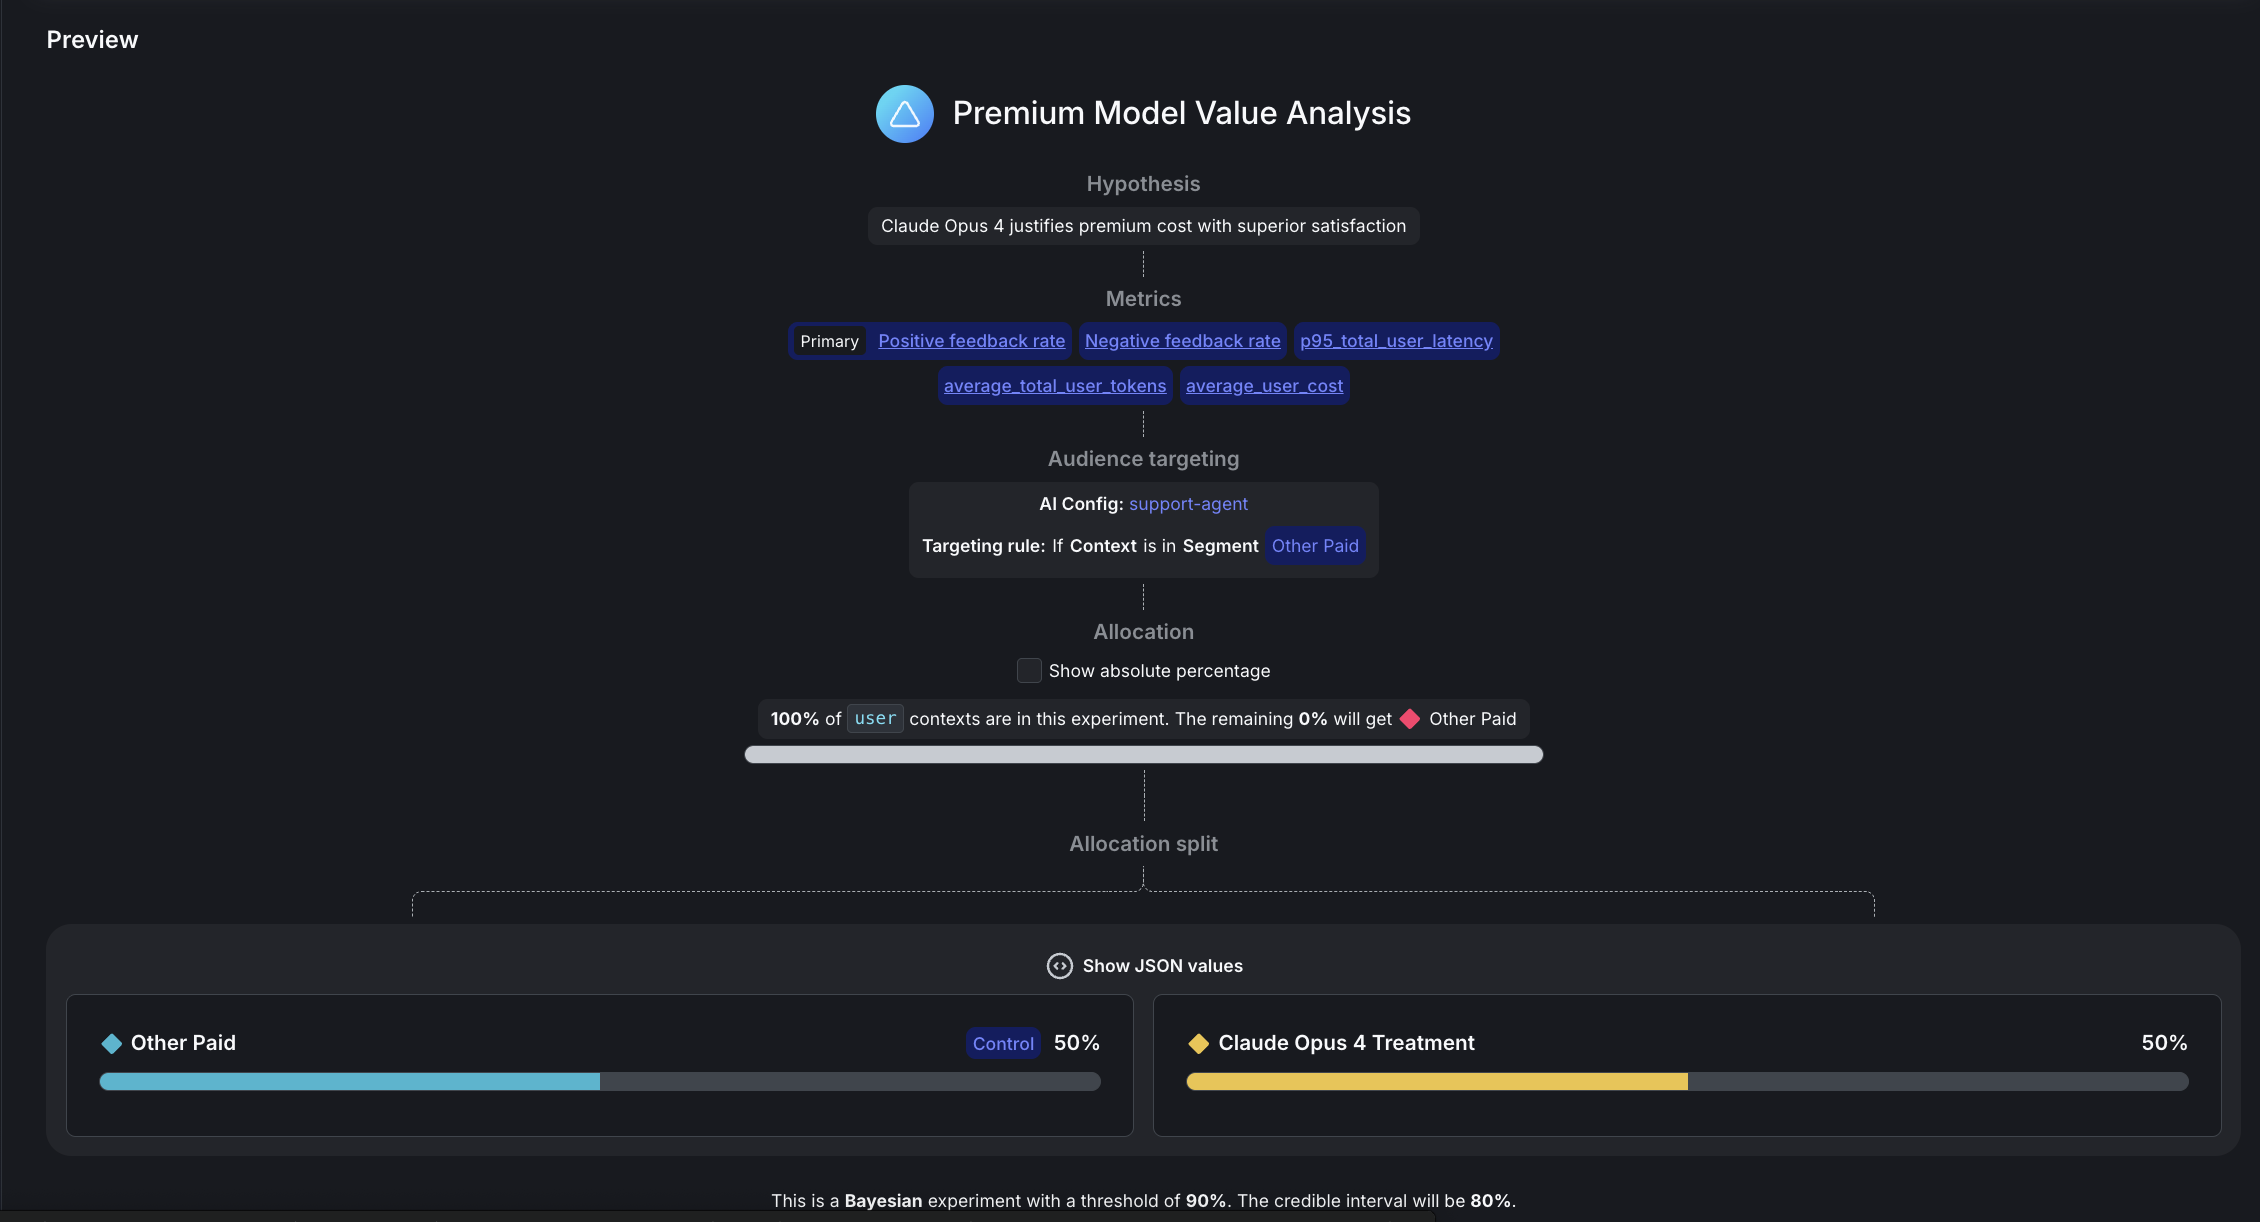Click the user context badge in allocation text
Image resolution: width=2260 pixels, height=1222 pixels.
[874, 718]
